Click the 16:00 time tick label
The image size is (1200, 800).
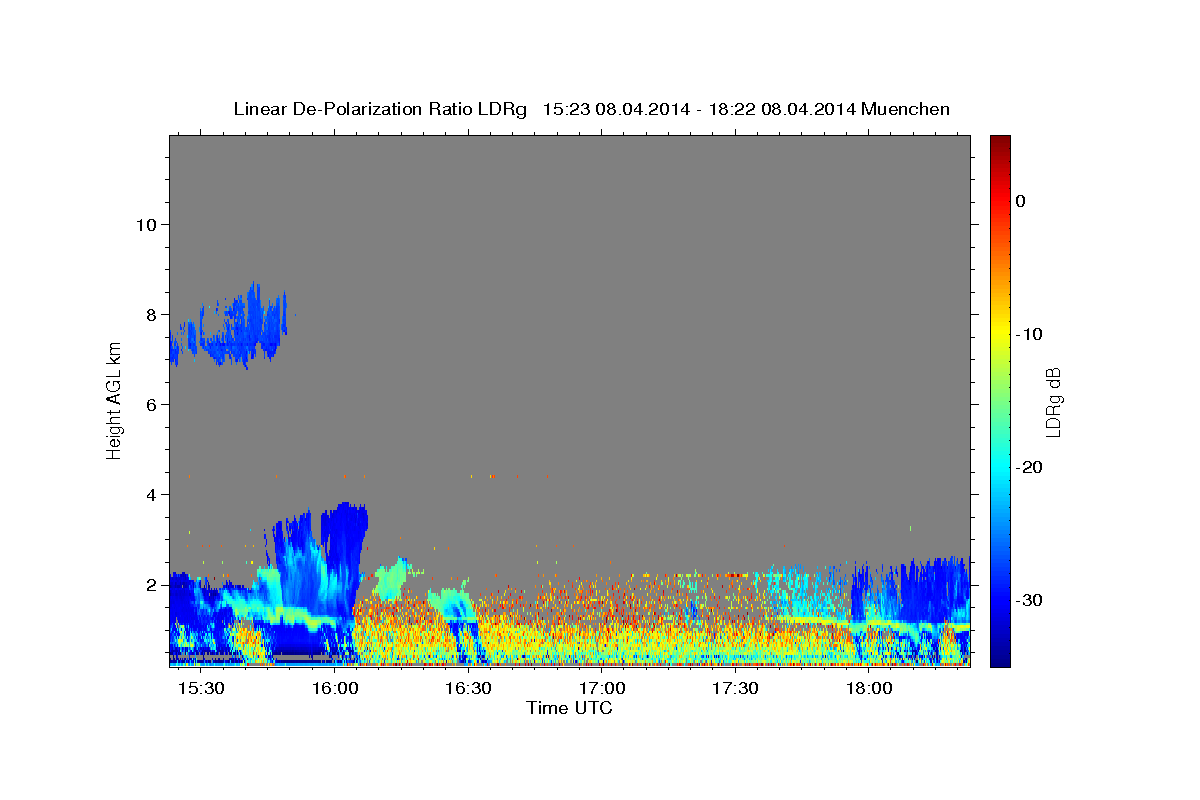335,689
